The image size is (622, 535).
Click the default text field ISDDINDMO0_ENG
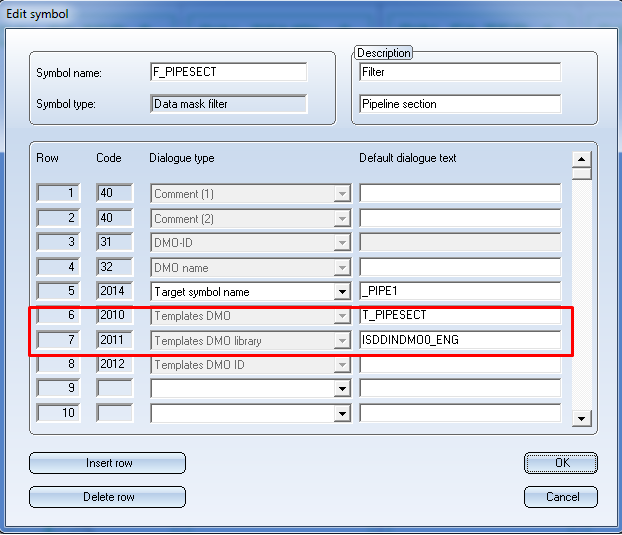[460, 340]
